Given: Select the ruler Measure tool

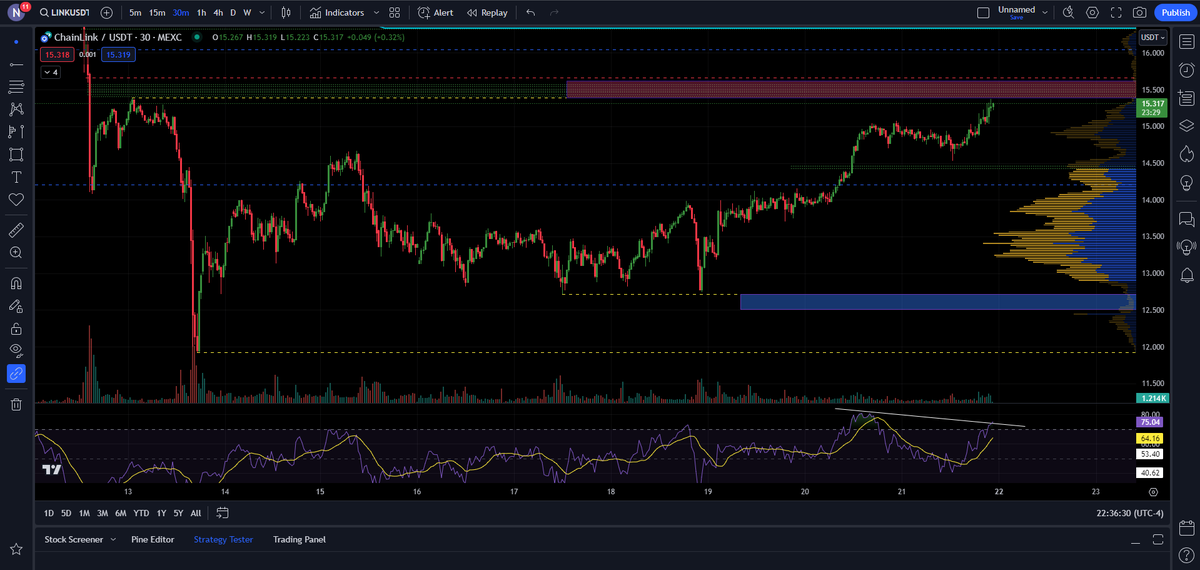Looking at the screenshot, I should coord(16,230).
